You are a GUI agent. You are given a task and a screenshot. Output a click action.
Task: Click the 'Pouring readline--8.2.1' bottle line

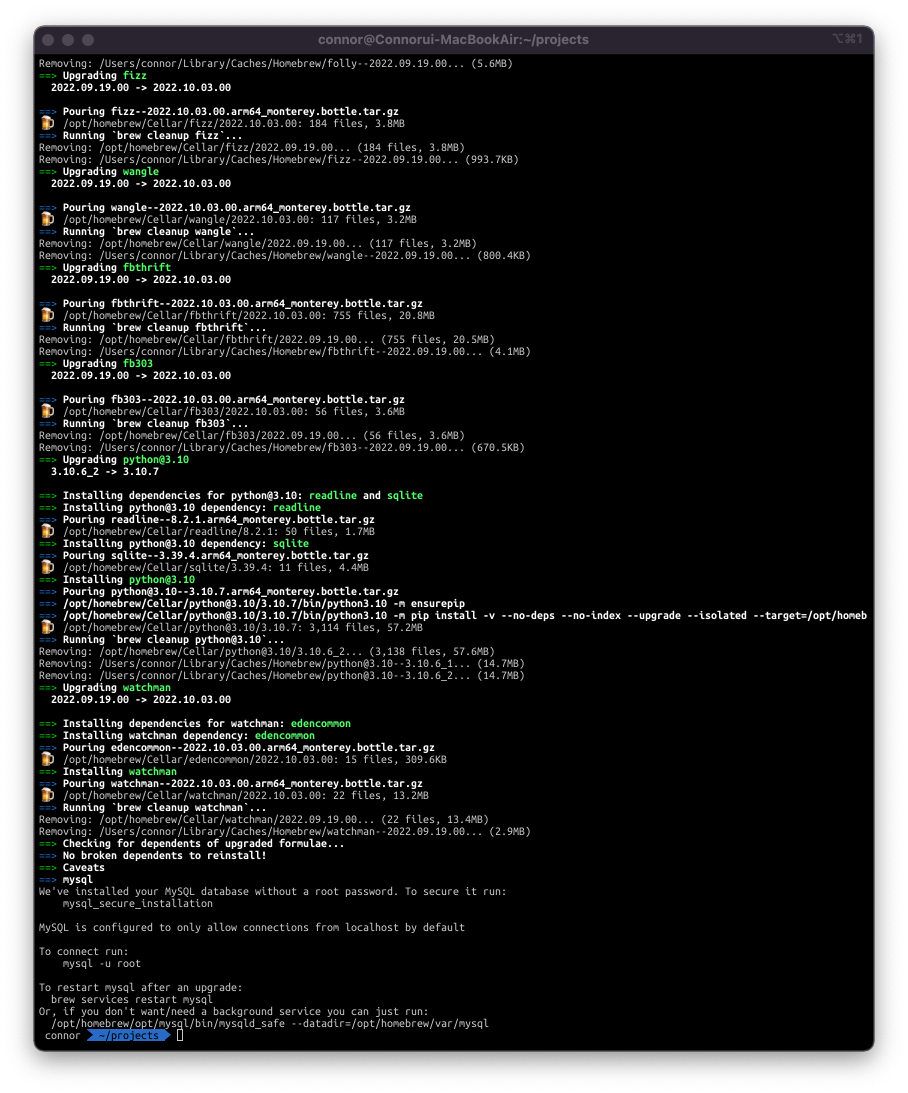[207, 519]
